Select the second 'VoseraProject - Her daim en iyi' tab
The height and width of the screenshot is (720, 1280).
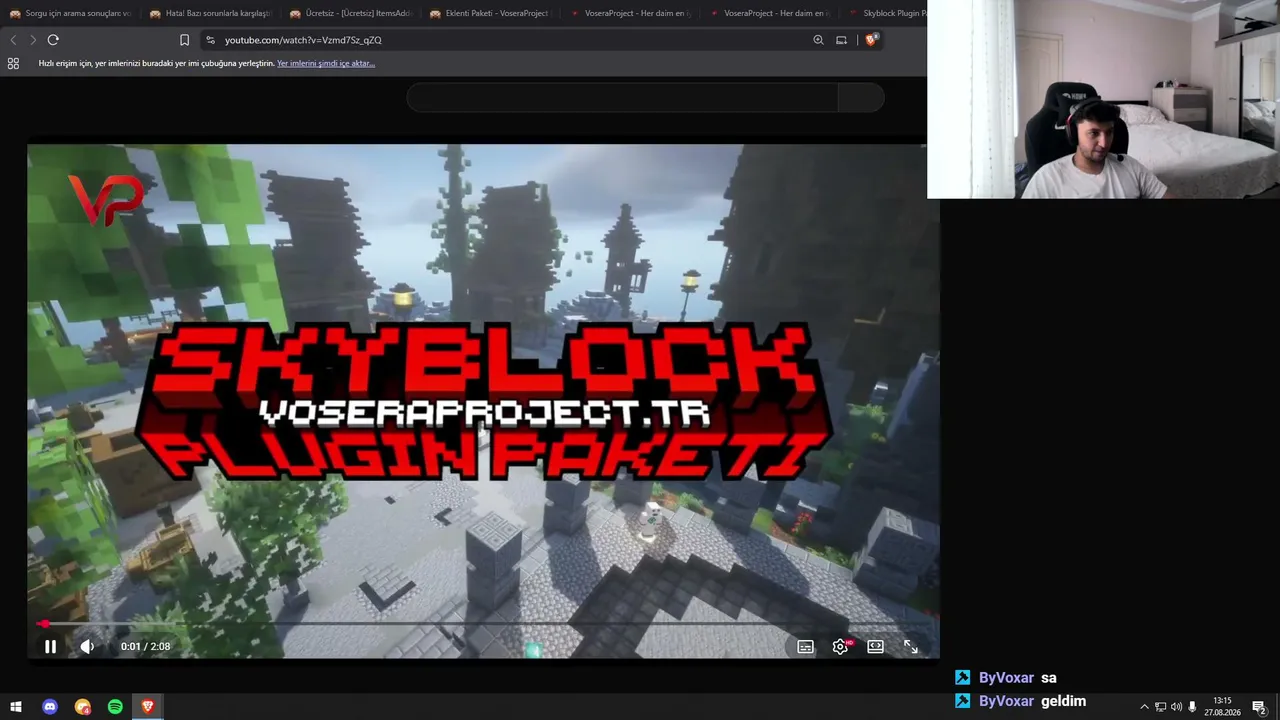pyautogui.click(x=770, y=13)
